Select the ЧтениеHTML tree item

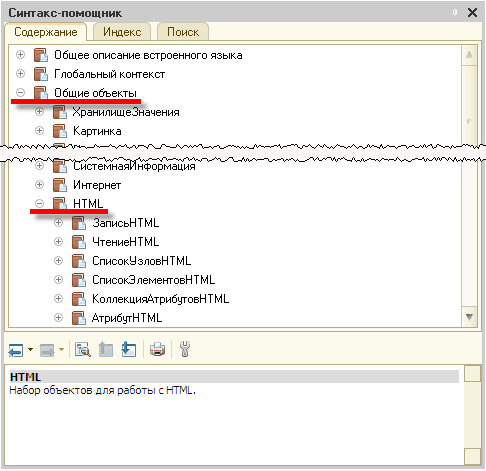click(x=125, y=242)
